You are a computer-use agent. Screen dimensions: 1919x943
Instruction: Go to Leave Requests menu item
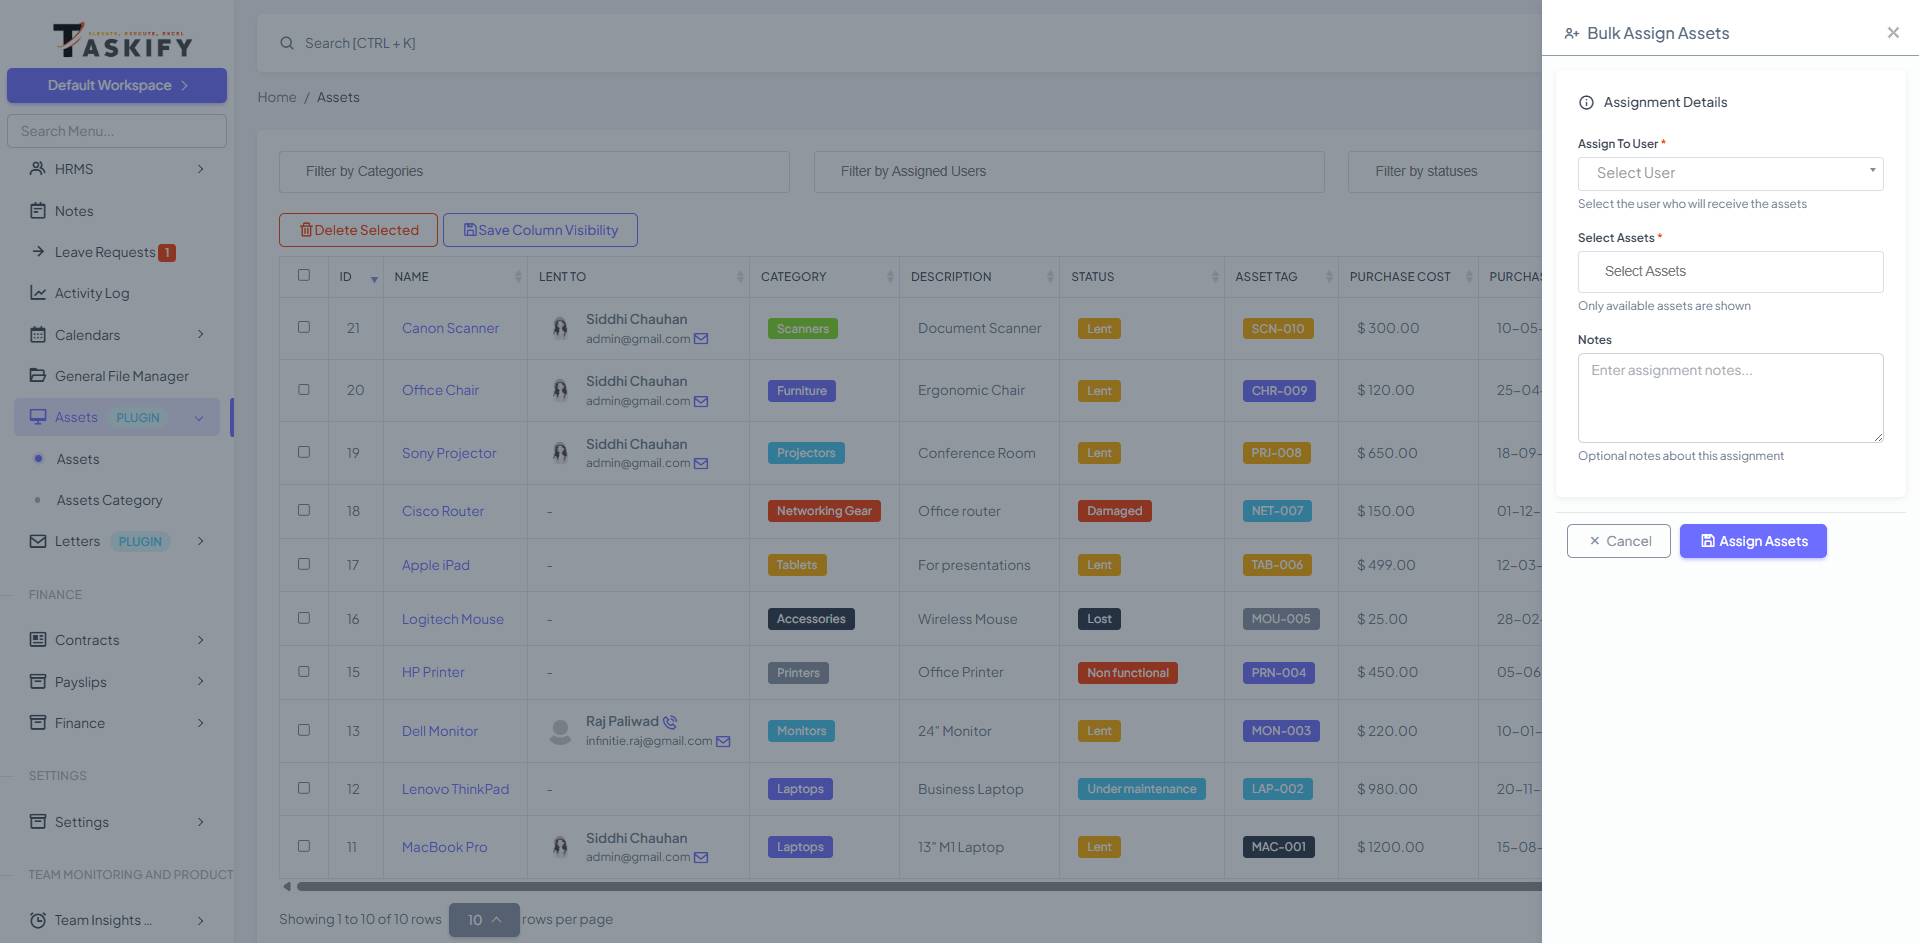(105, 252)
